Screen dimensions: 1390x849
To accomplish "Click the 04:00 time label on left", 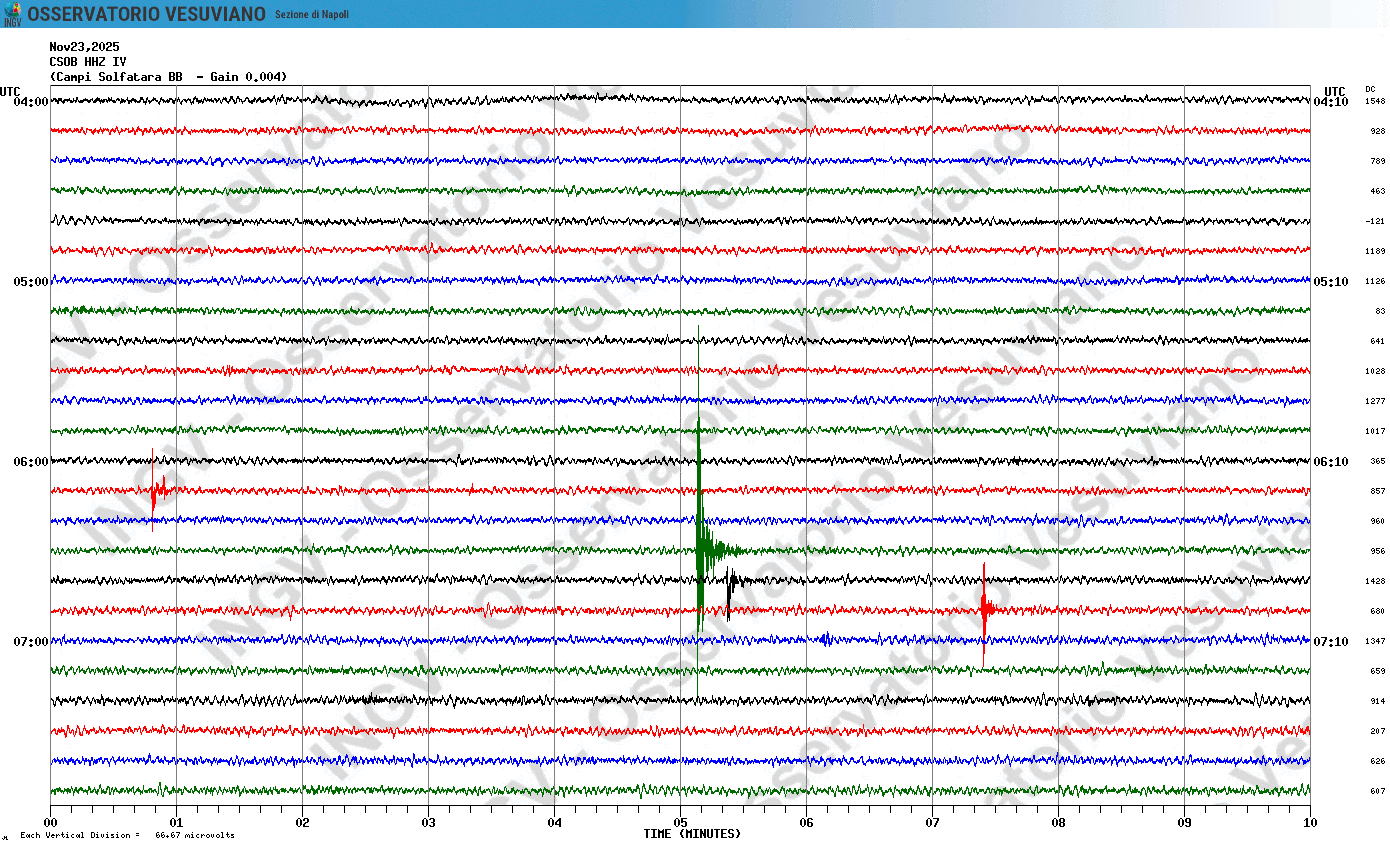I will 31,101.
